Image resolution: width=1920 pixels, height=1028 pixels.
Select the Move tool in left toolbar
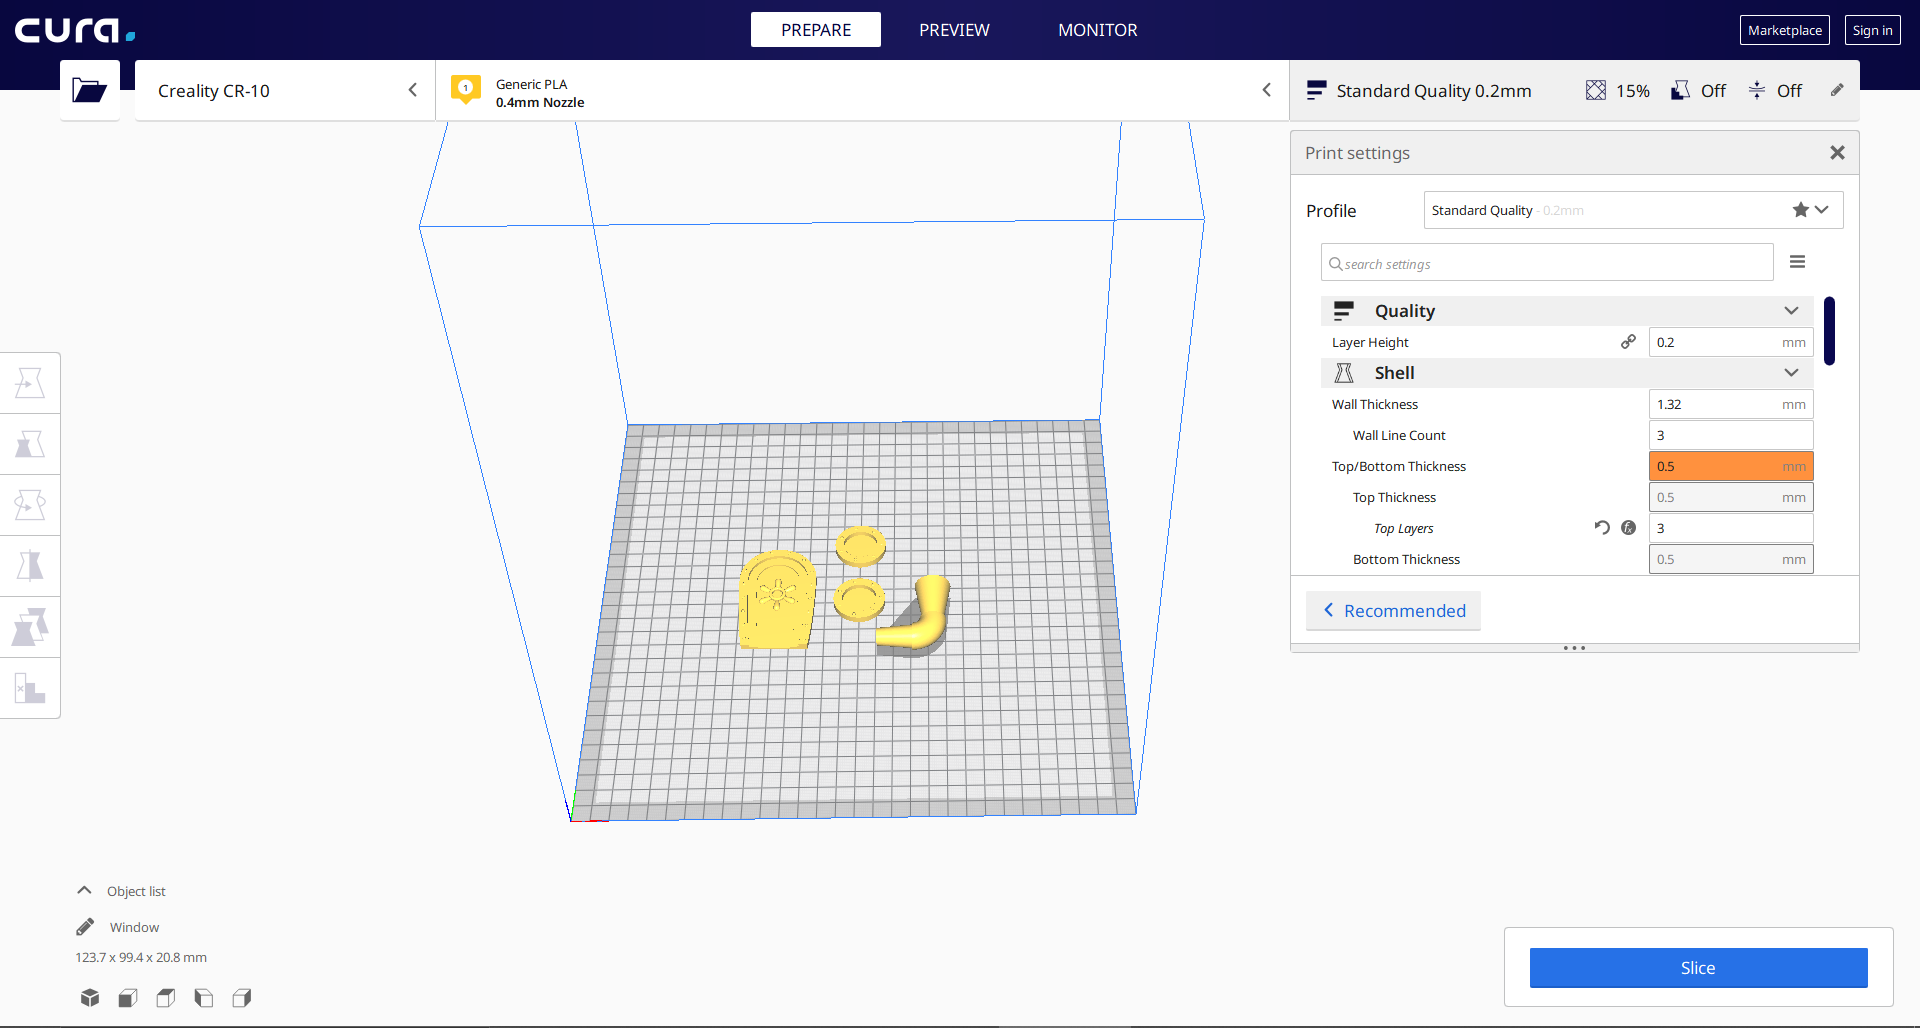(x=30, y=383)
